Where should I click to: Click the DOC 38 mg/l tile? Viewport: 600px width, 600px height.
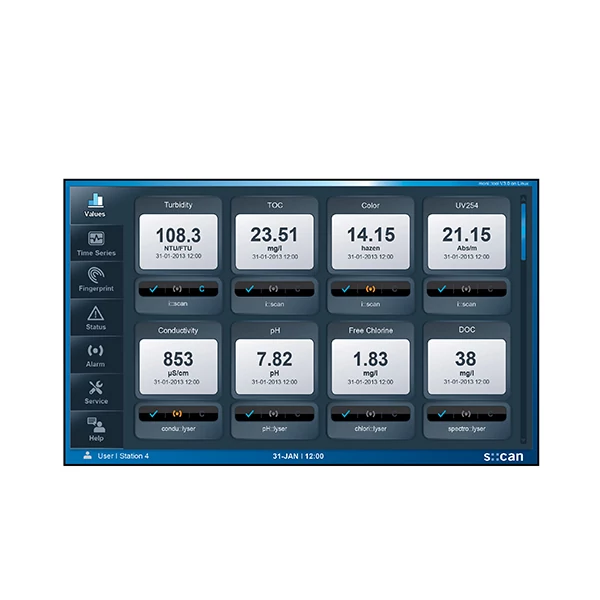coord(466,366)
